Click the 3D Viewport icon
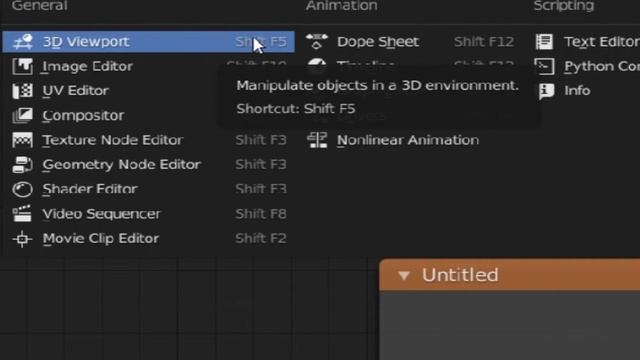The width and height of the screenshot is (640, 360). pos(22,42)
